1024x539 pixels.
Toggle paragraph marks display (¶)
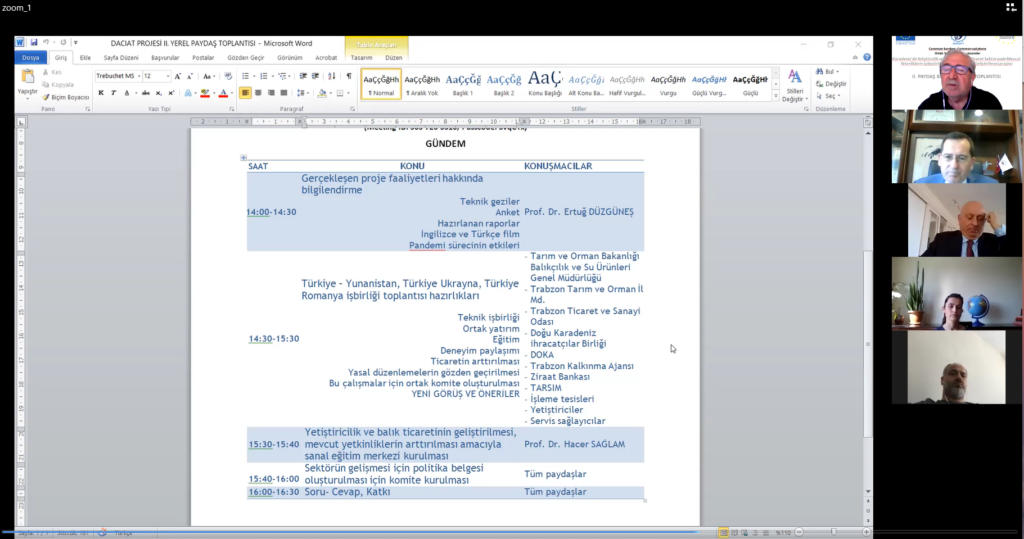point(349,76)
